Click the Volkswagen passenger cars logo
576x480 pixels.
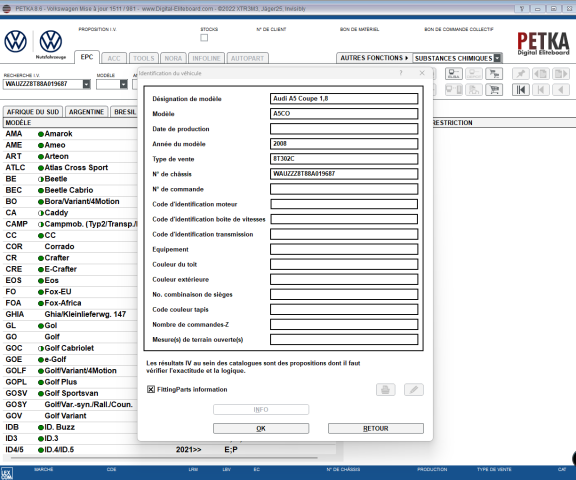pos(15,41)
